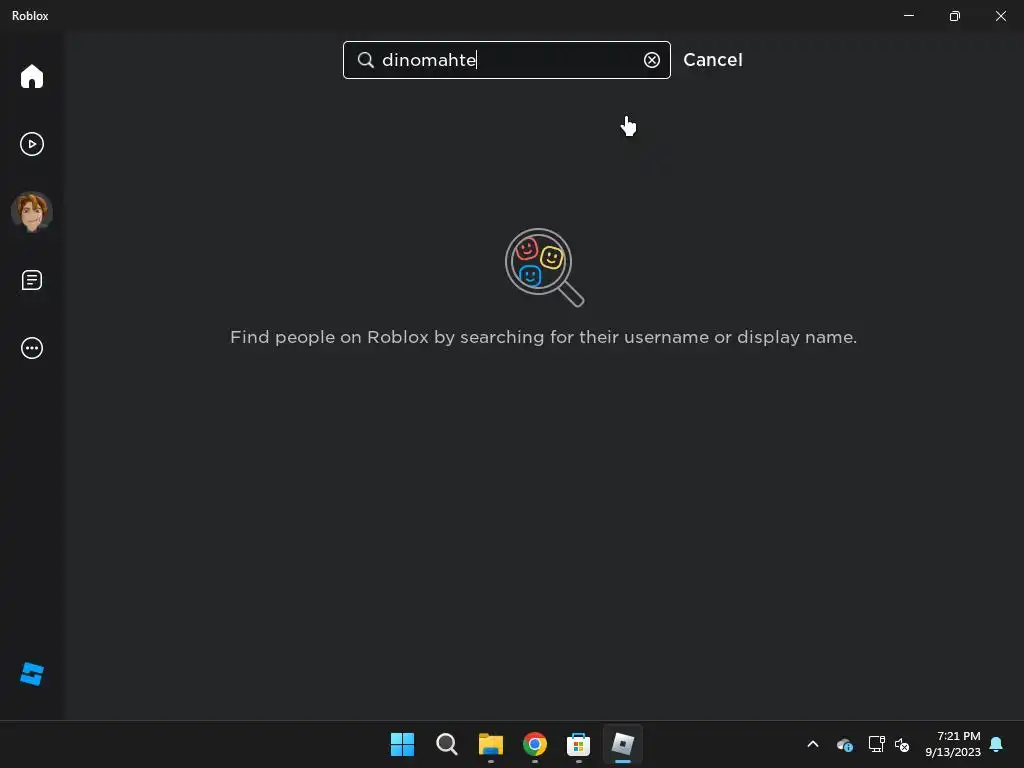Click the muted volume tray icon
The width and height of the screenshot is (1024, 768).
point(902,744)
